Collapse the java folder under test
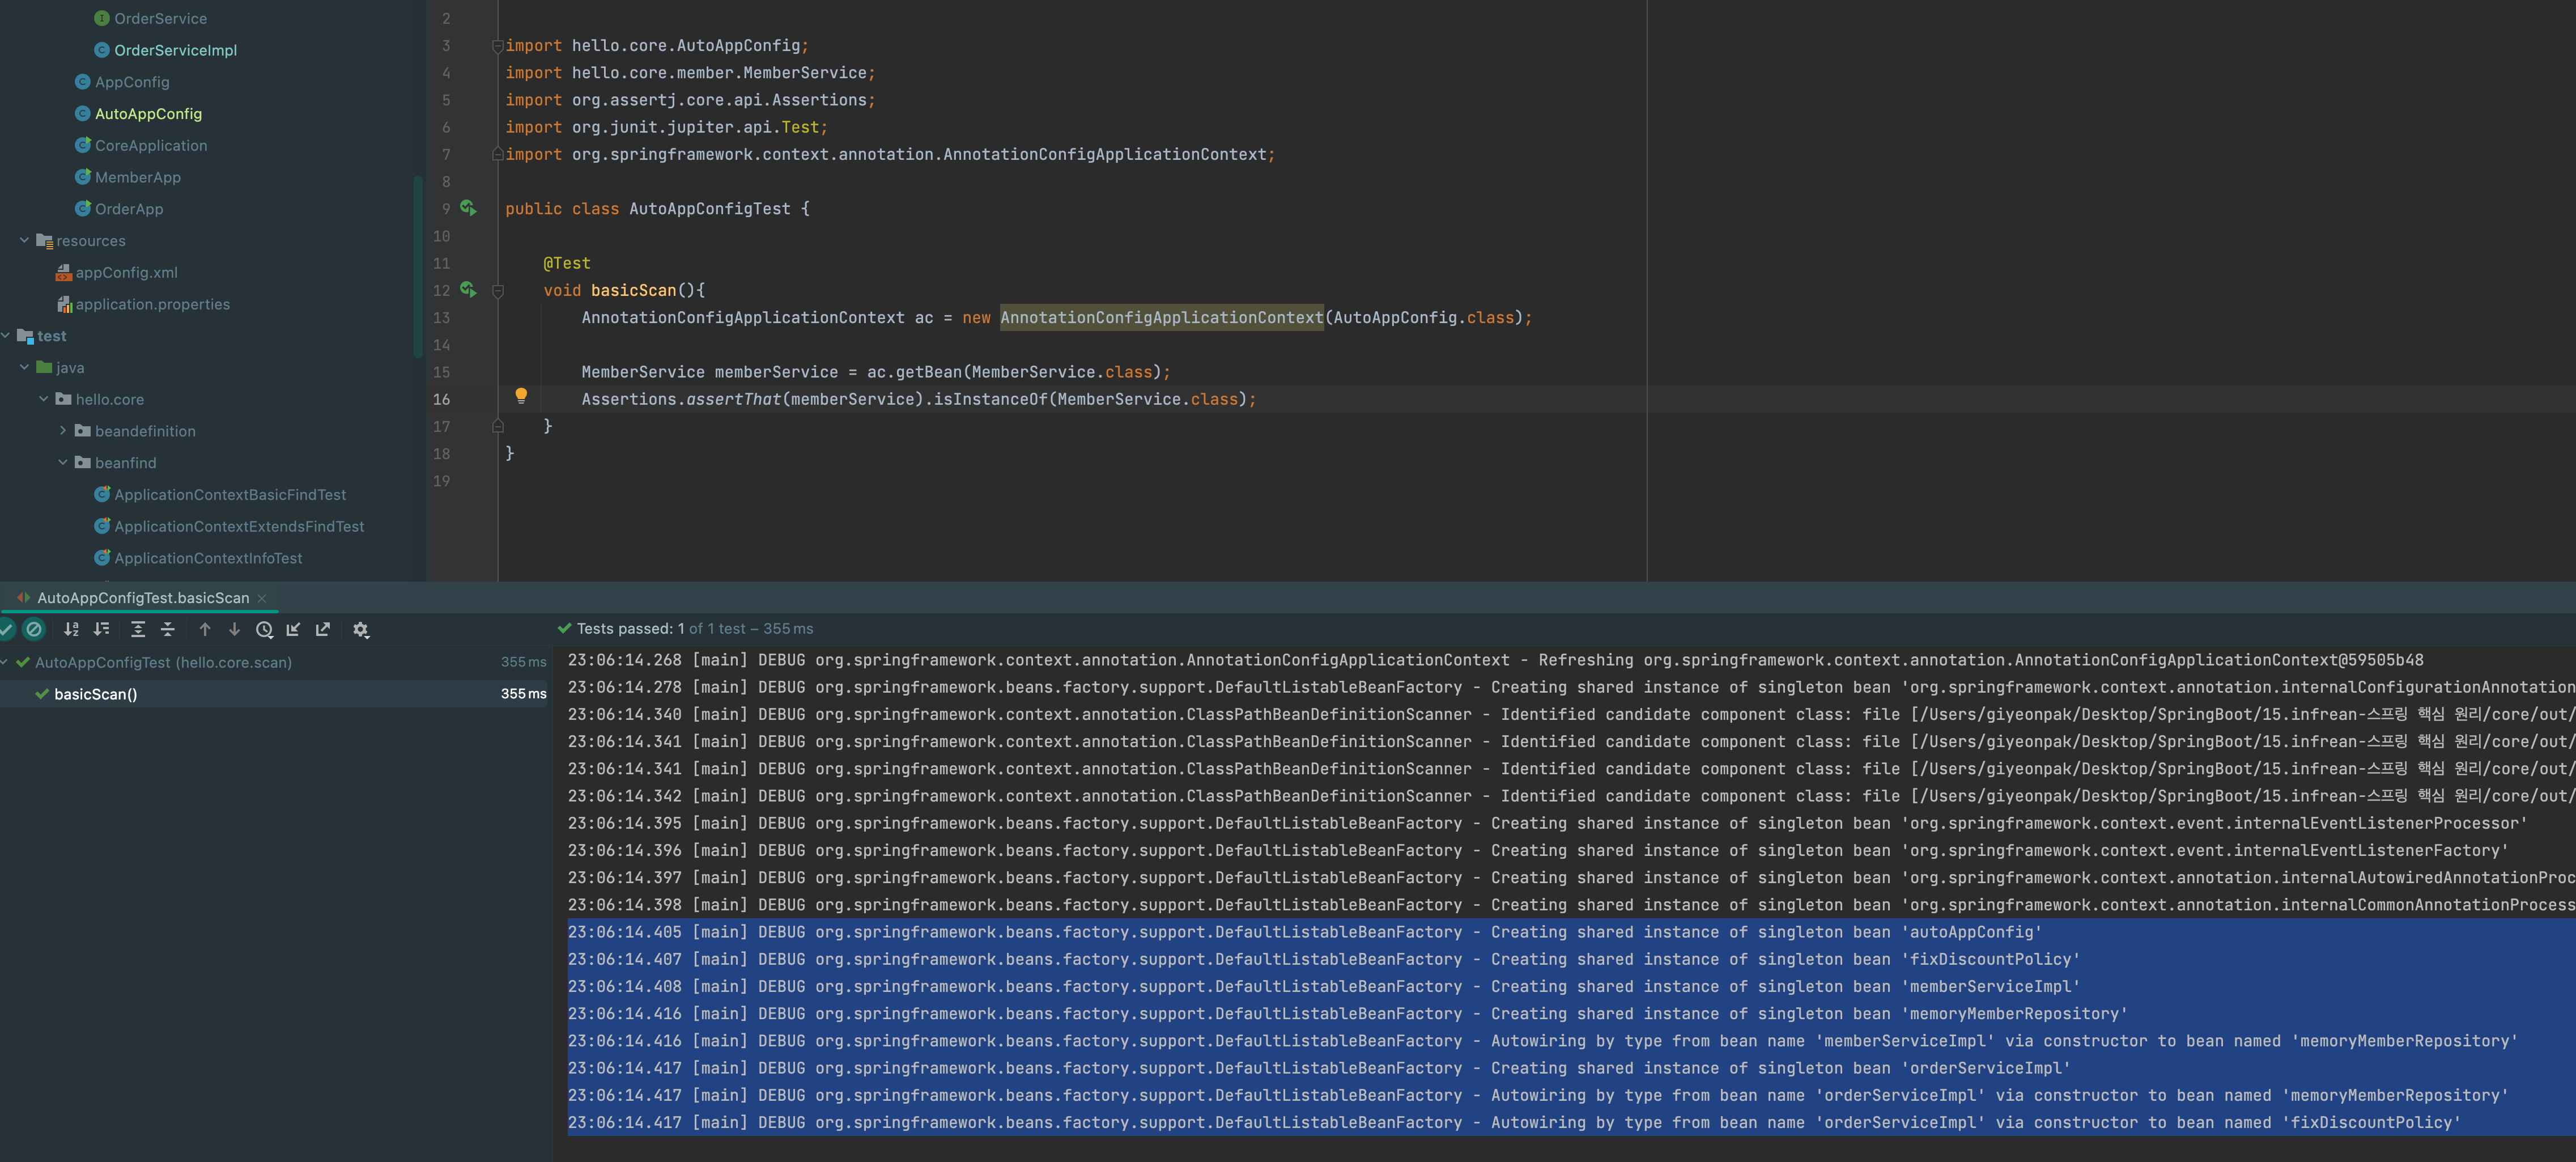 pos(24,367)
